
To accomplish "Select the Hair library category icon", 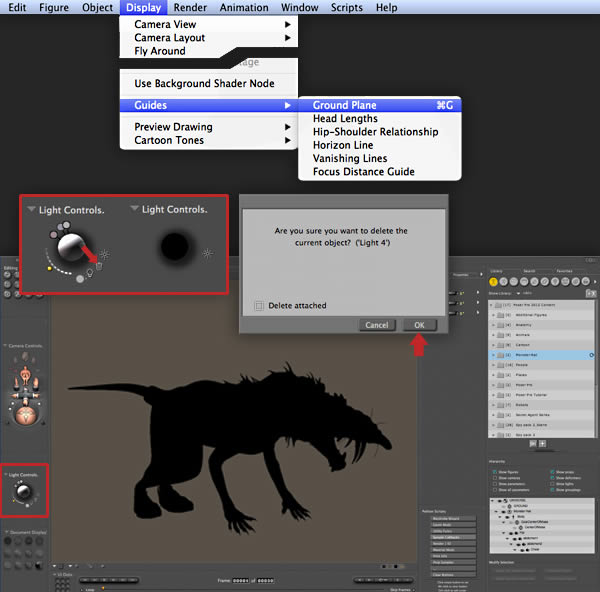I will (x=524, y=282).
